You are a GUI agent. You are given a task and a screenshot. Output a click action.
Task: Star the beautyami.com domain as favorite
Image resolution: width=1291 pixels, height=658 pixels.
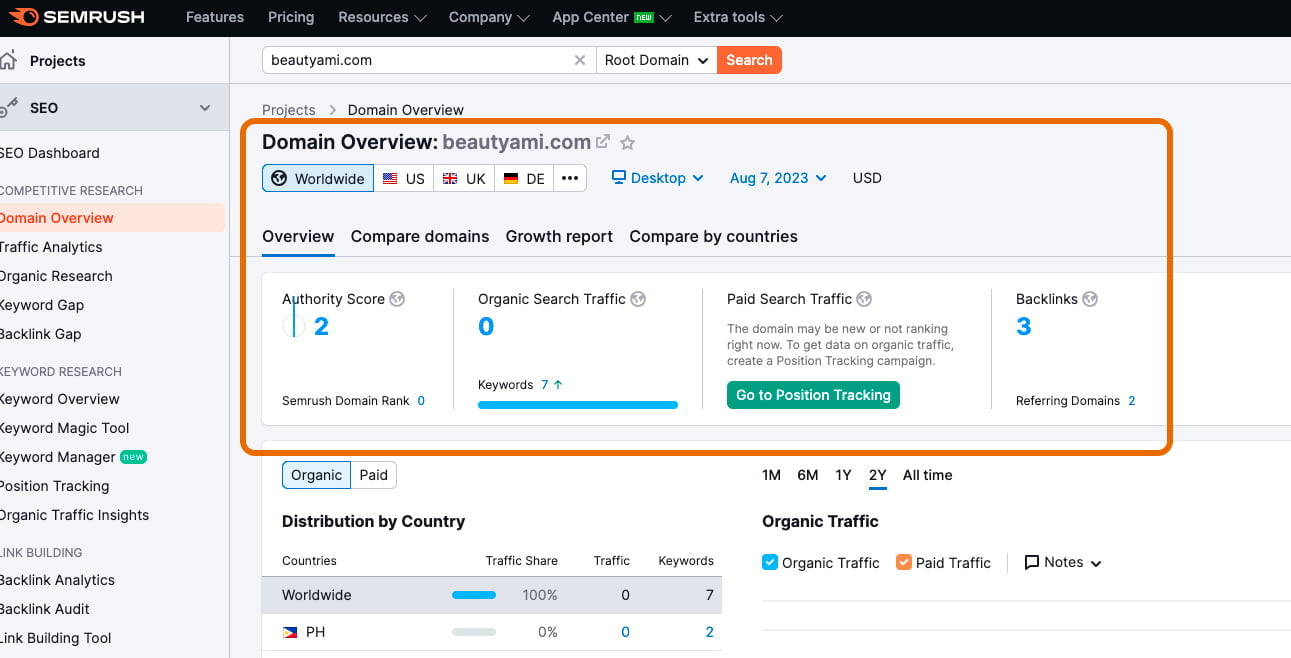[627, 142]
